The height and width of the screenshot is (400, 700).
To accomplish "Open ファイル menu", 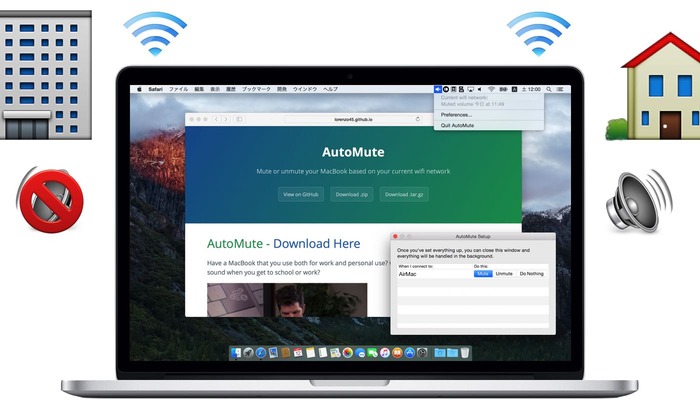I will click(178, 89).
